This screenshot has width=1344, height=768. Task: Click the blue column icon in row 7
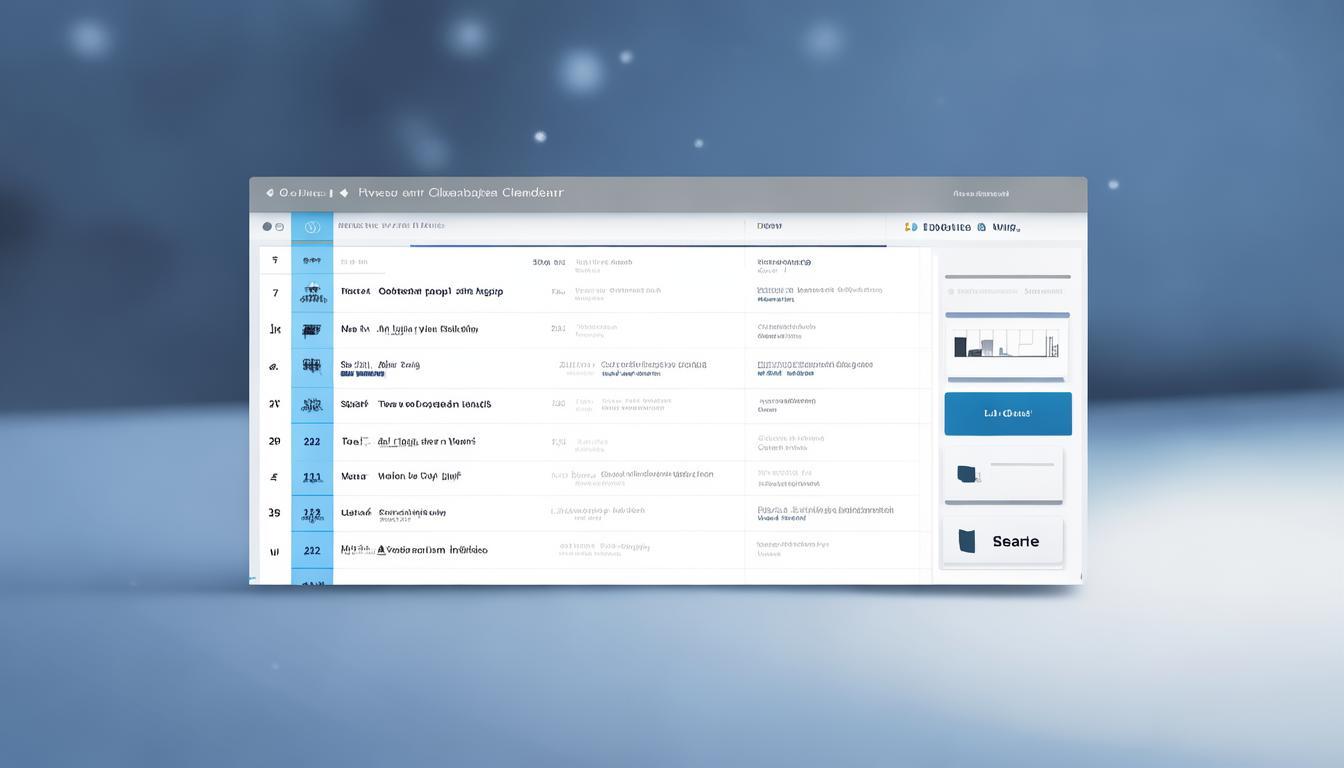point(312,293)
